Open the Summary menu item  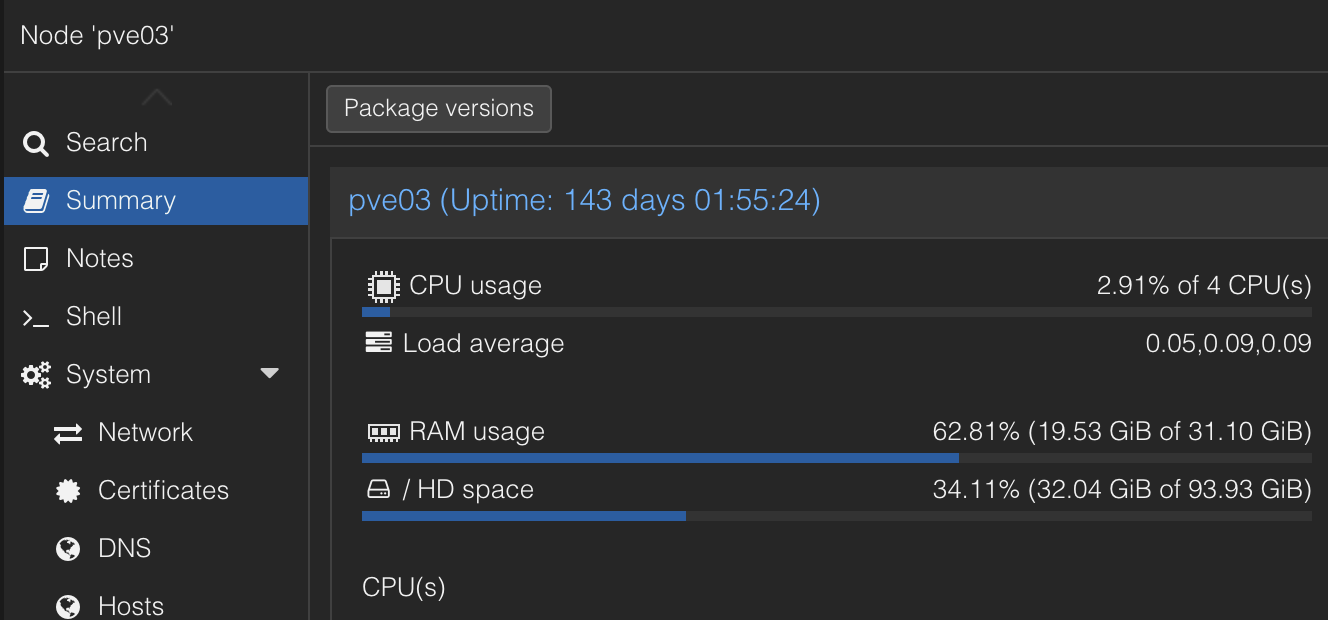pos(121,201)
